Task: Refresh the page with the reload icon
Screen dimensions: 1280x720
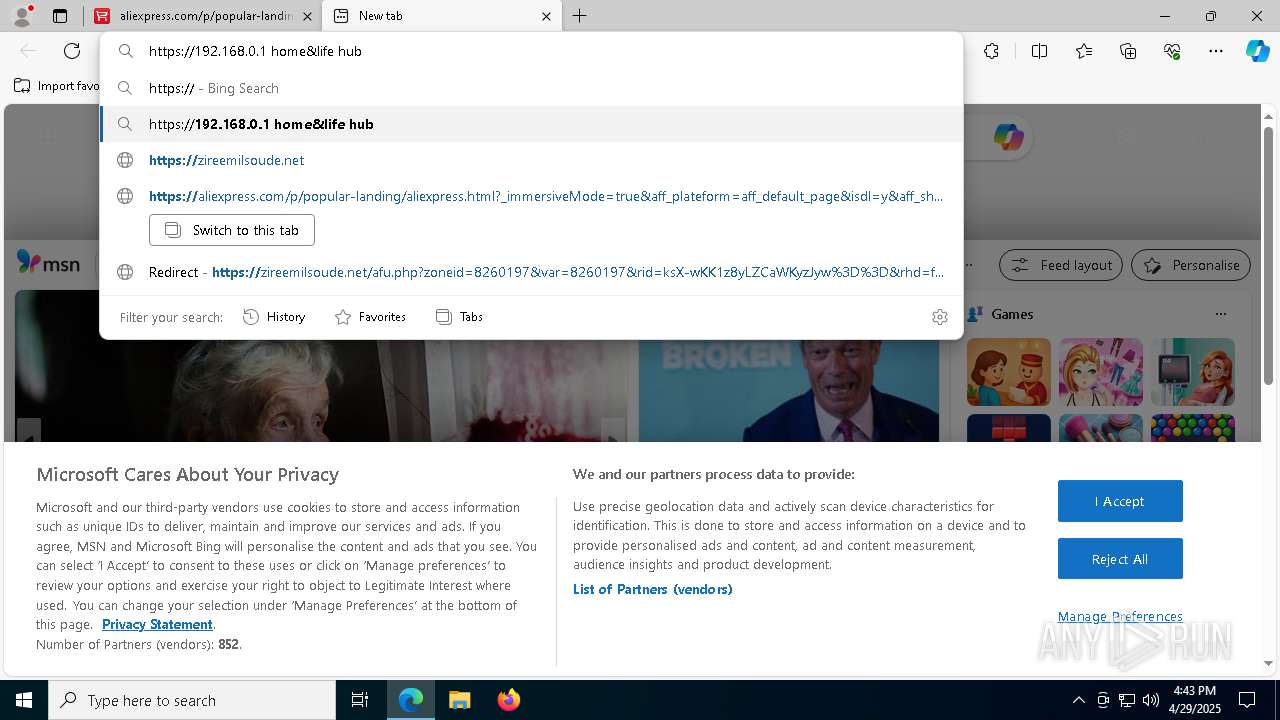Action: click(x=72, y=51)
